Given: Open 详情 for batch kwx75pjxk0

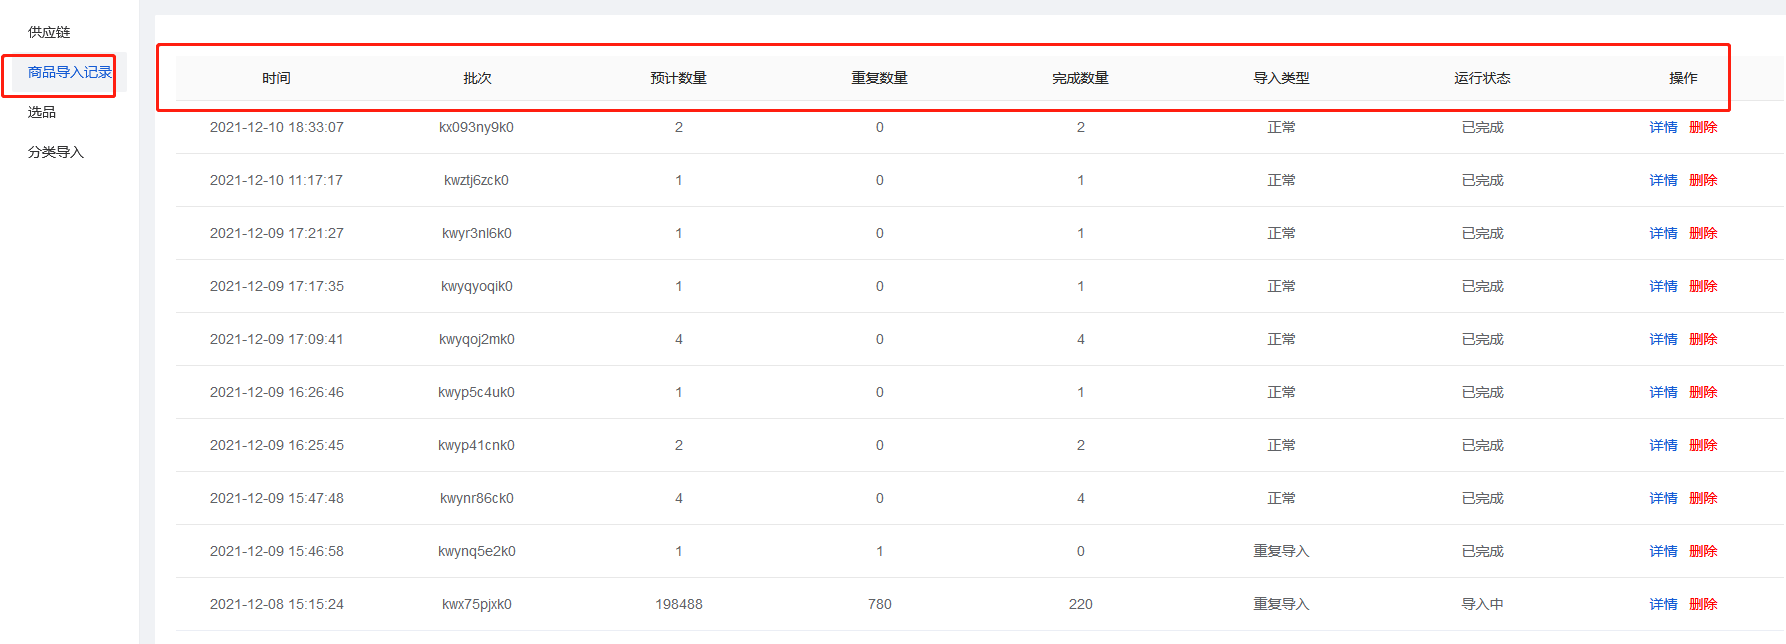Looking at the screenshot, I should (x=1663, y=604).
